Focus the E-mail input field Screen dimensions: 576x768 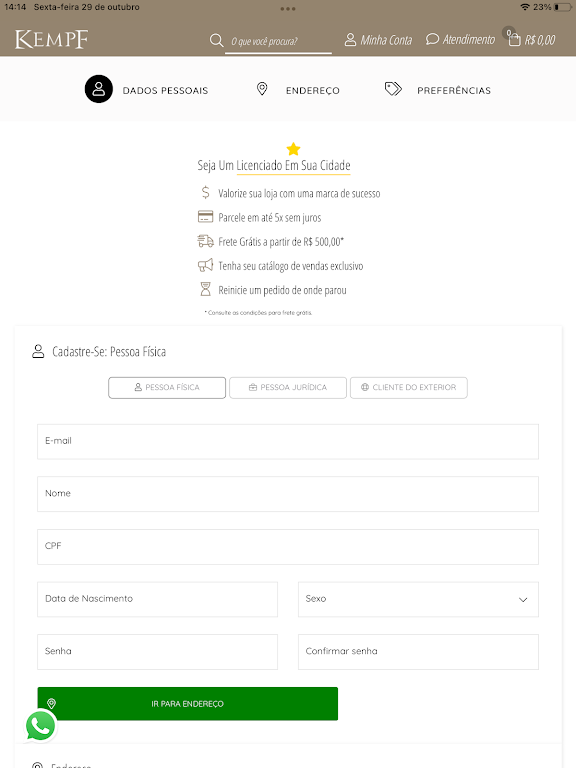(288, 442)
